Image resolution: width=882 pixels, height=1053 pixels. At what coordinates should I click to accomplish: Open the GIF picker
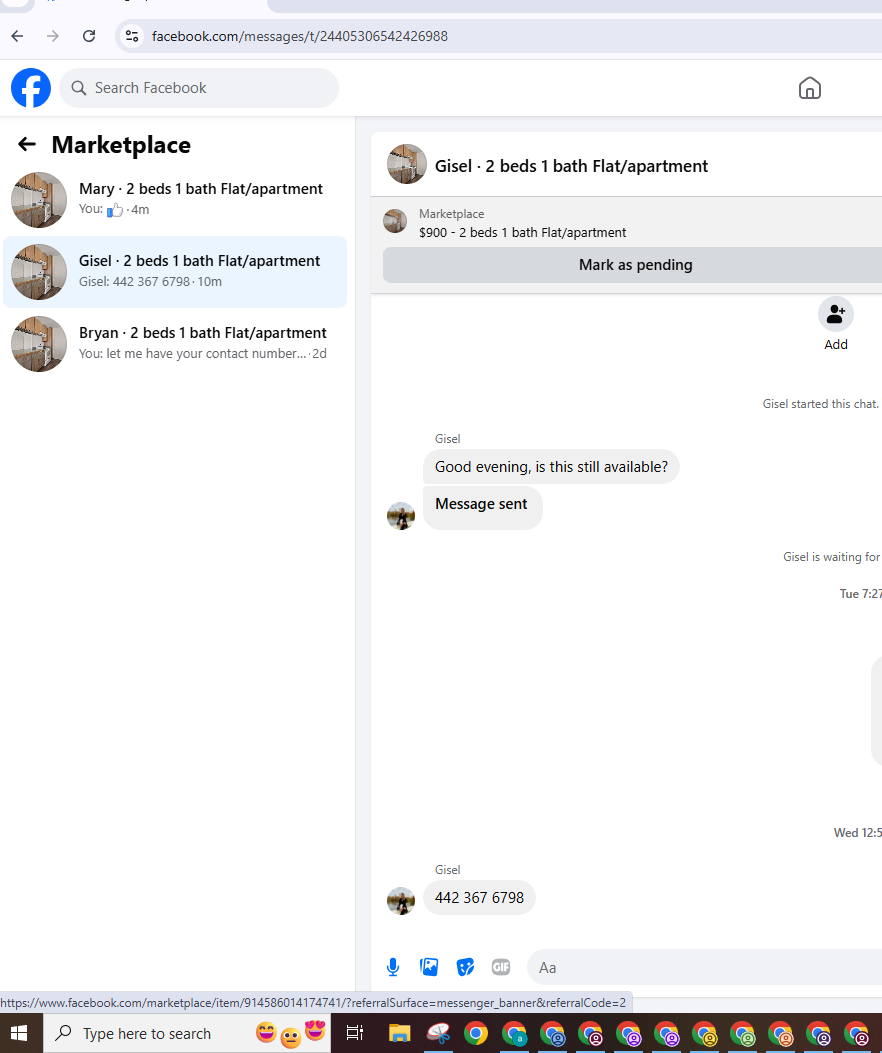[500, 967]
